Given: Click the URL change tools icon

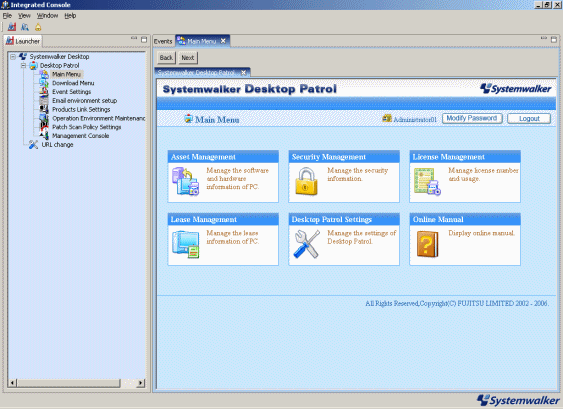Looking at the screenshot, I should (x=33, y=145).
